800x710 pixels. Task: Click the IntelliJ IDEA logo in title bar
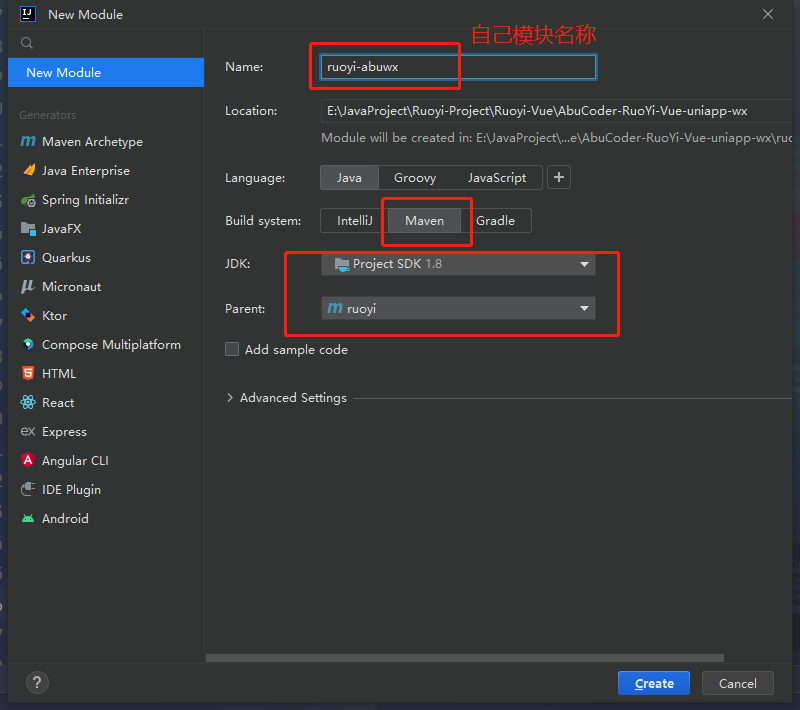tap(28, 14)
